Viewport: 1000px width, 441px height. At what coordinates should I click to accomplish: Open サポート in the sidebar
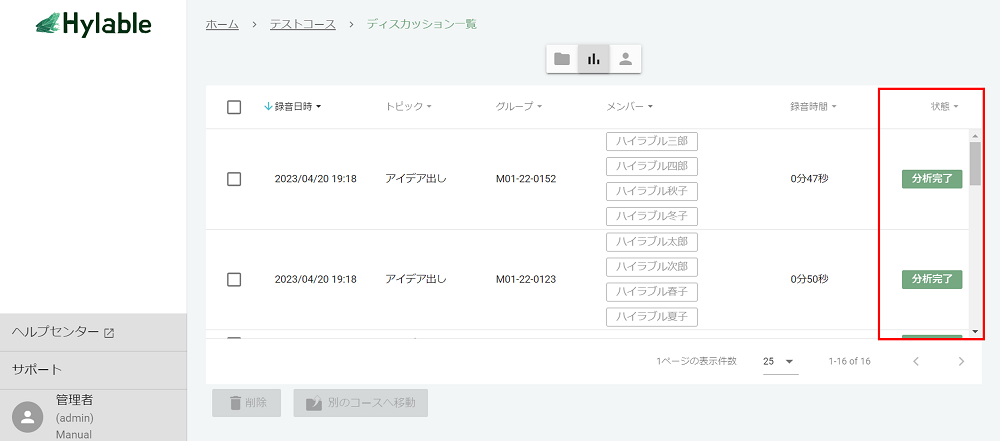(37, 370)
